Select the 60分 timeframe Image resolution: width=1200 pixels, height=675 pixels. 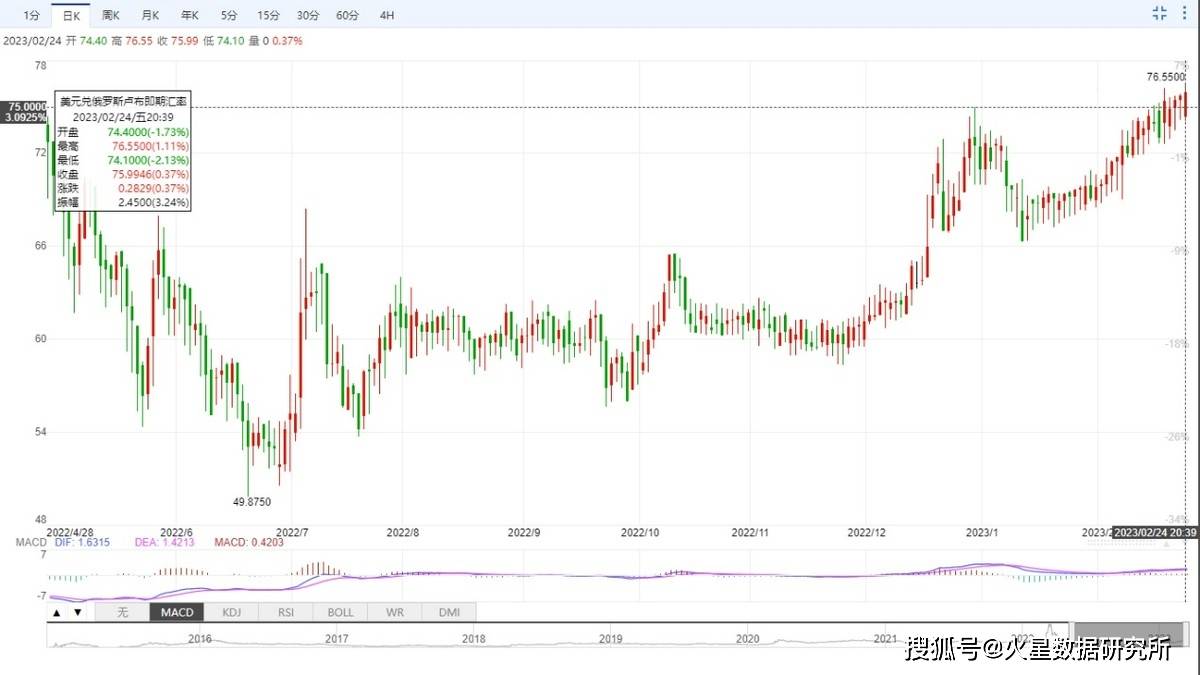pos(348,15)
